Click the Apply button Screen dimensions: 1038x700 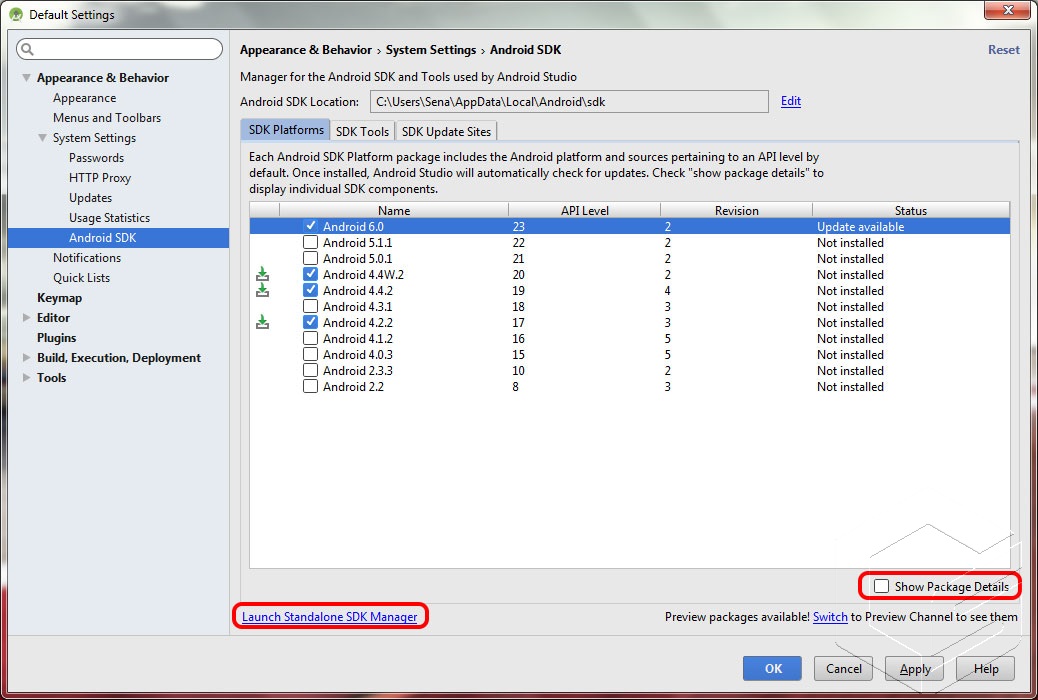point(914,669)
